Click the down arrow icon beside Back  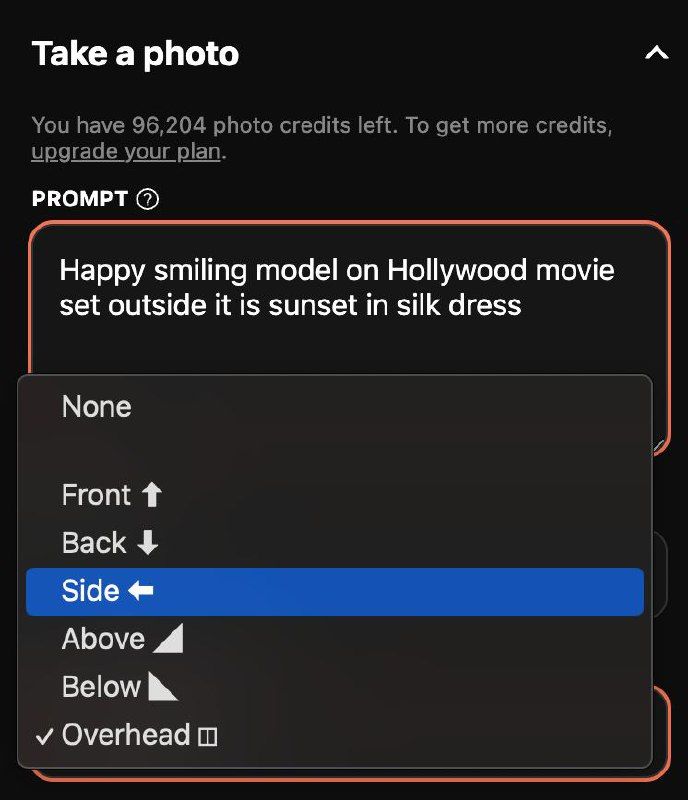coord(147,543)
